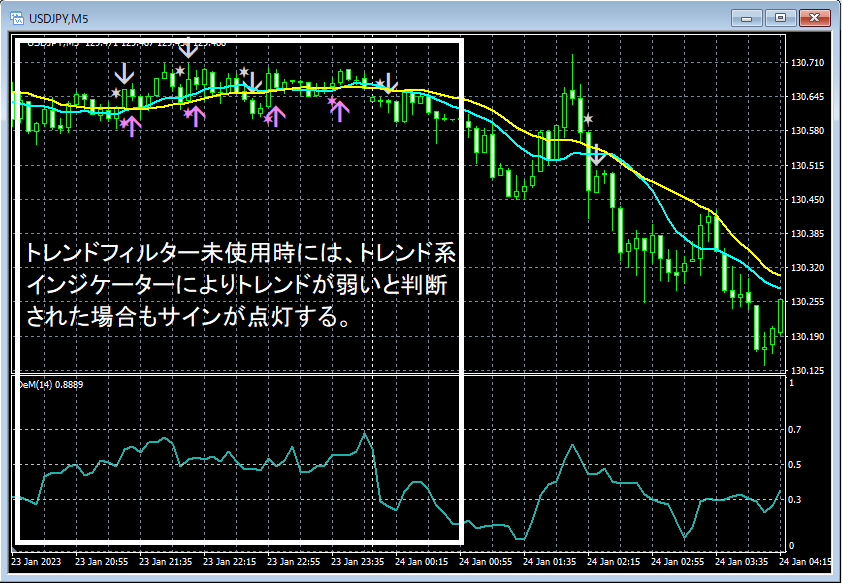This screenshot has width=843, height=583.
Task: Minimize the USDJPY,M5 chart window
Action: (746, 18)
